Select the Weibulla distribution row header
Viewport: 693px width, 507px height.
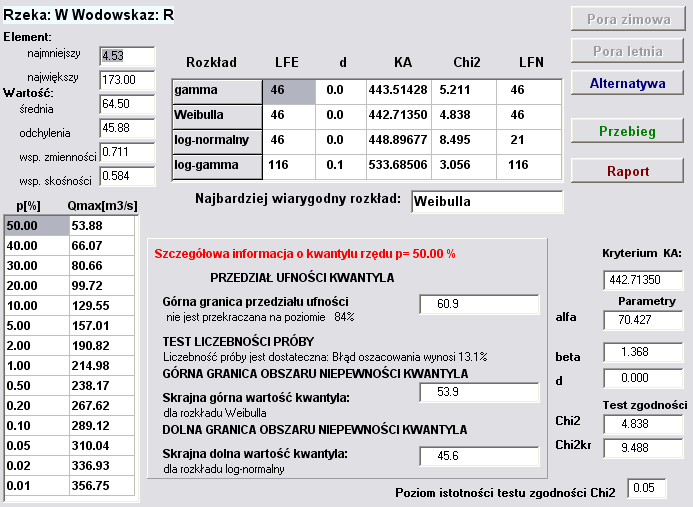[217, 117]
